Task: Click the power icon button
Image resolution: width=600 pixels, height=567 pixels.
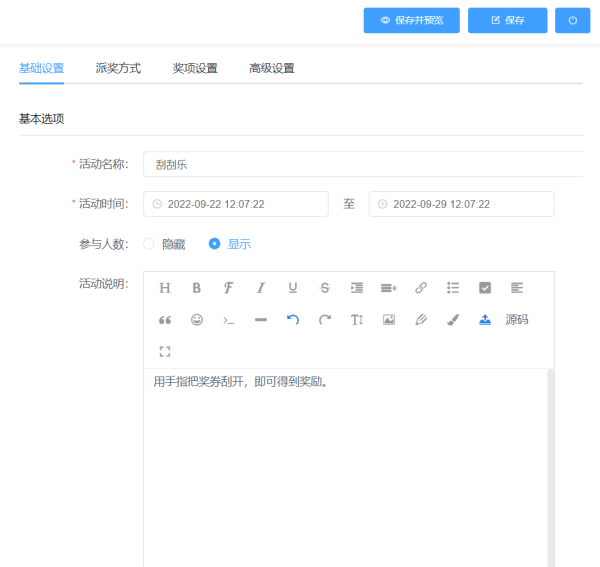Action: [x=572, y=20]
